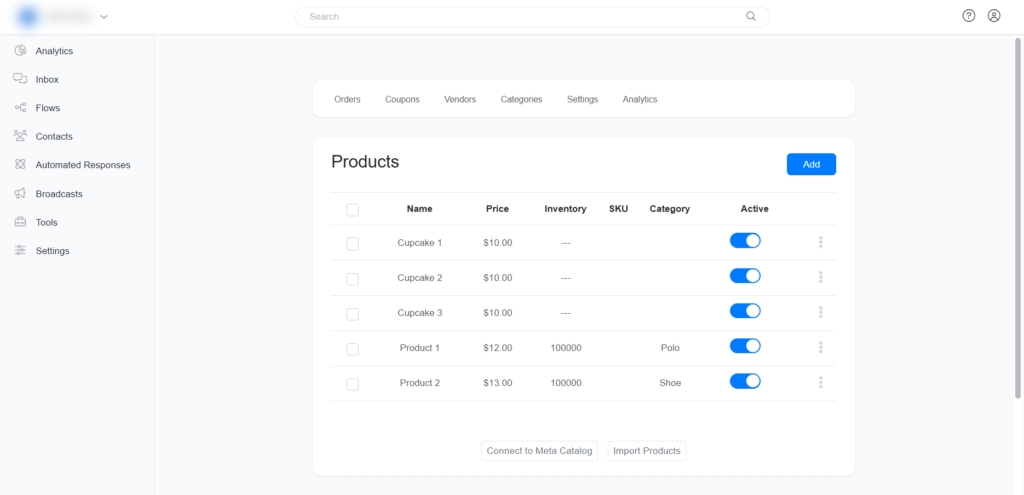Open the Tools briefcase icon
The height and width of the screenshot is (495, 1024).
click(x=20, y=222)
